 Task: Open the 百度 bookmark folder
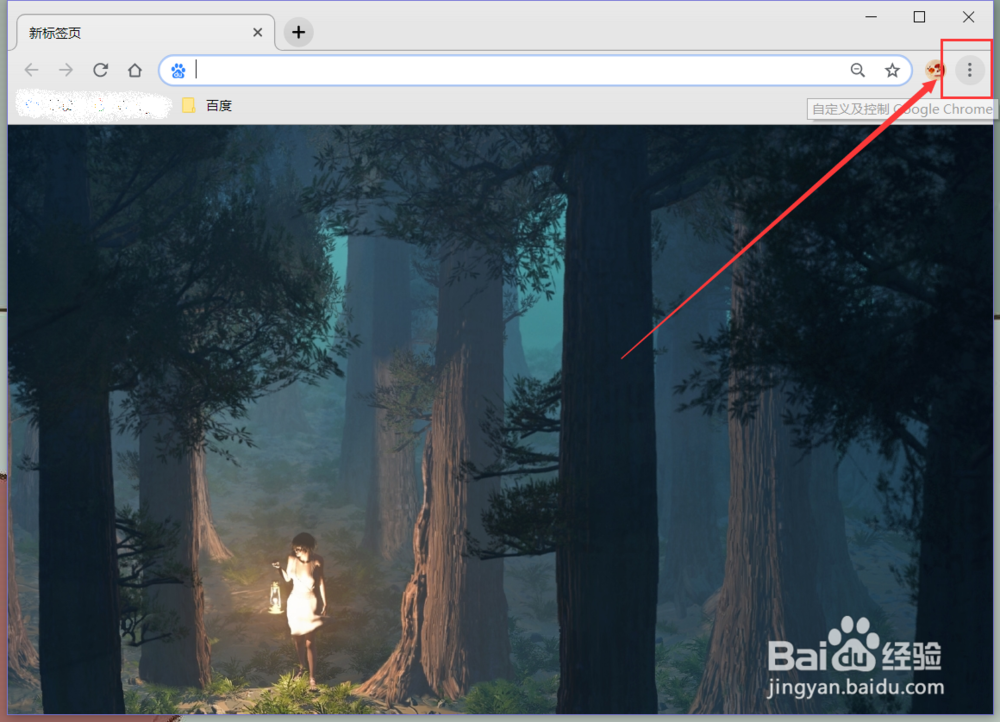point(207,105)
